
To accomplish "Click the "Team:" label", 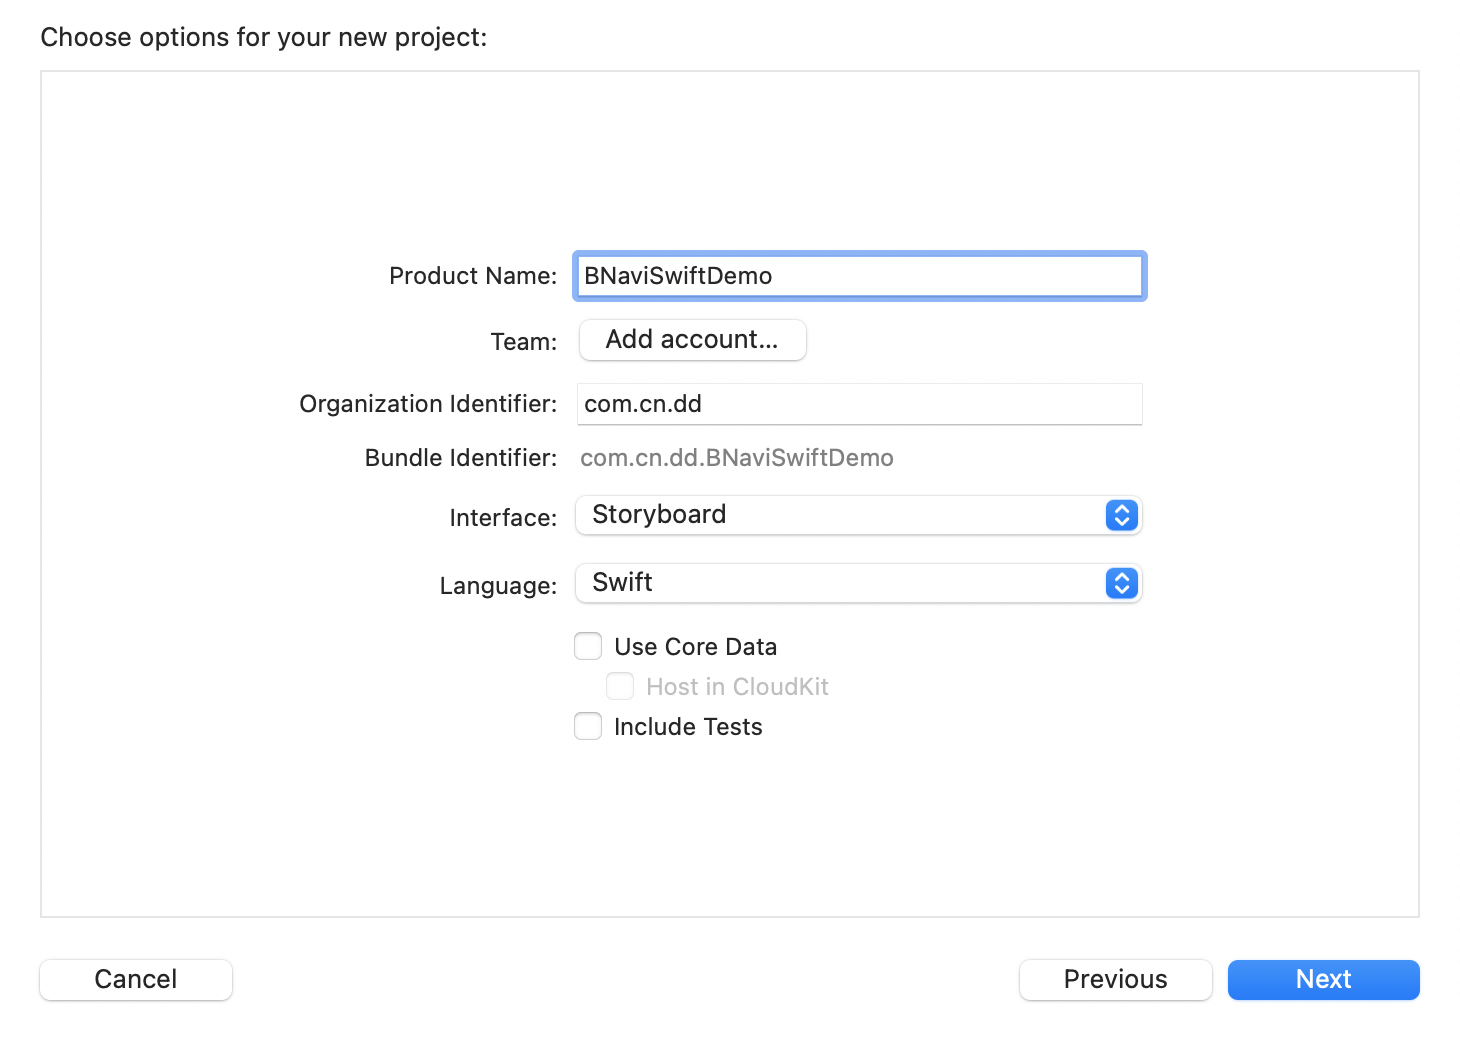I will (x=523, y=342).
